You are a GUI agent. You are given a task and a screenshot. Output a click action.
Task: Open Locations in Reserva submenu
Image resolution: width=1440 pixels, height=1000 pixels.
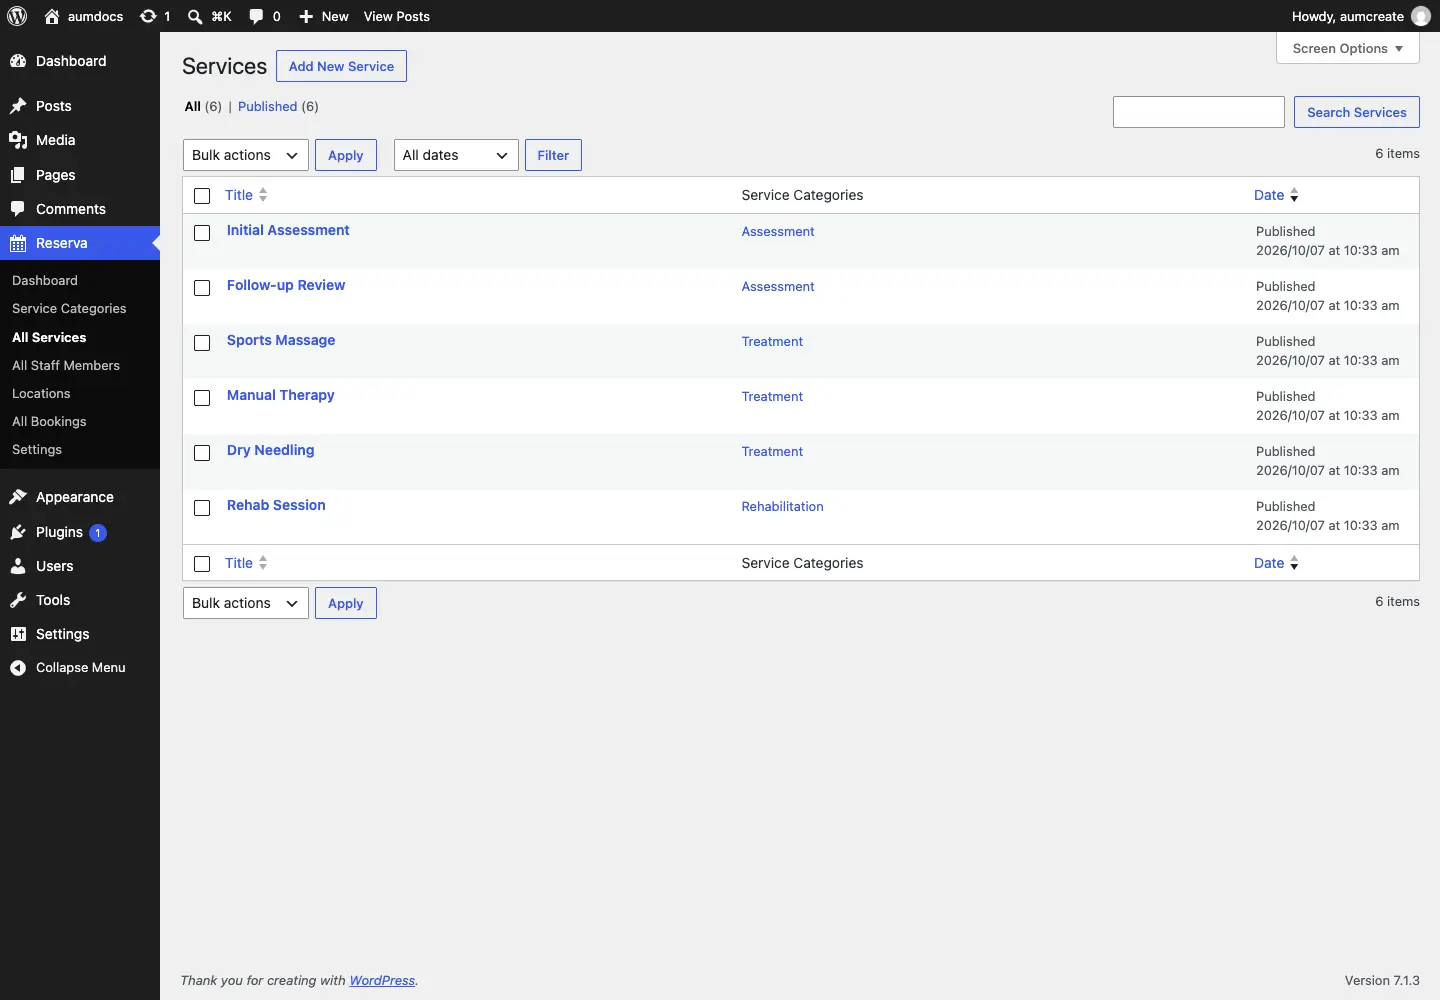pyautogui.click(x=41, y=394)
